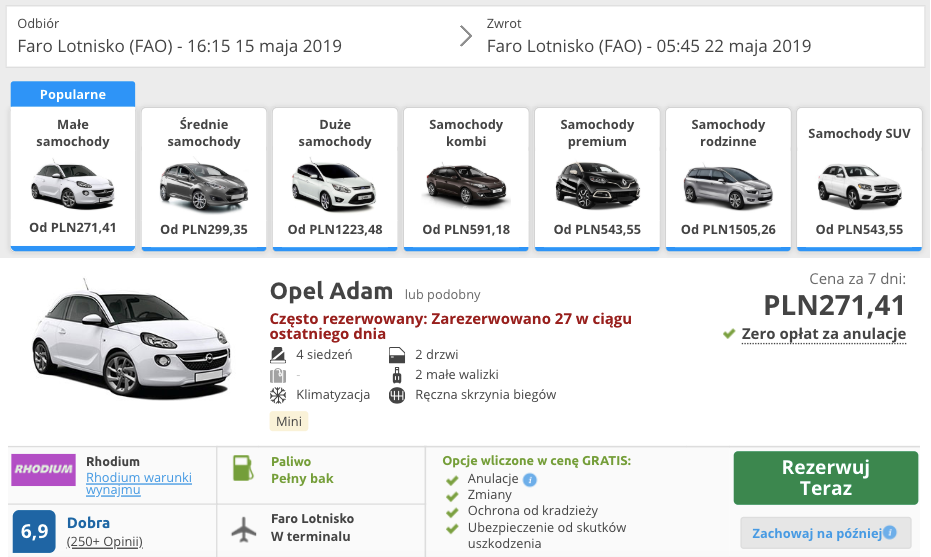This screenshot has height=557, width=931.
Task: Click Zachowaj na później button
Action: tap(826, 533)
